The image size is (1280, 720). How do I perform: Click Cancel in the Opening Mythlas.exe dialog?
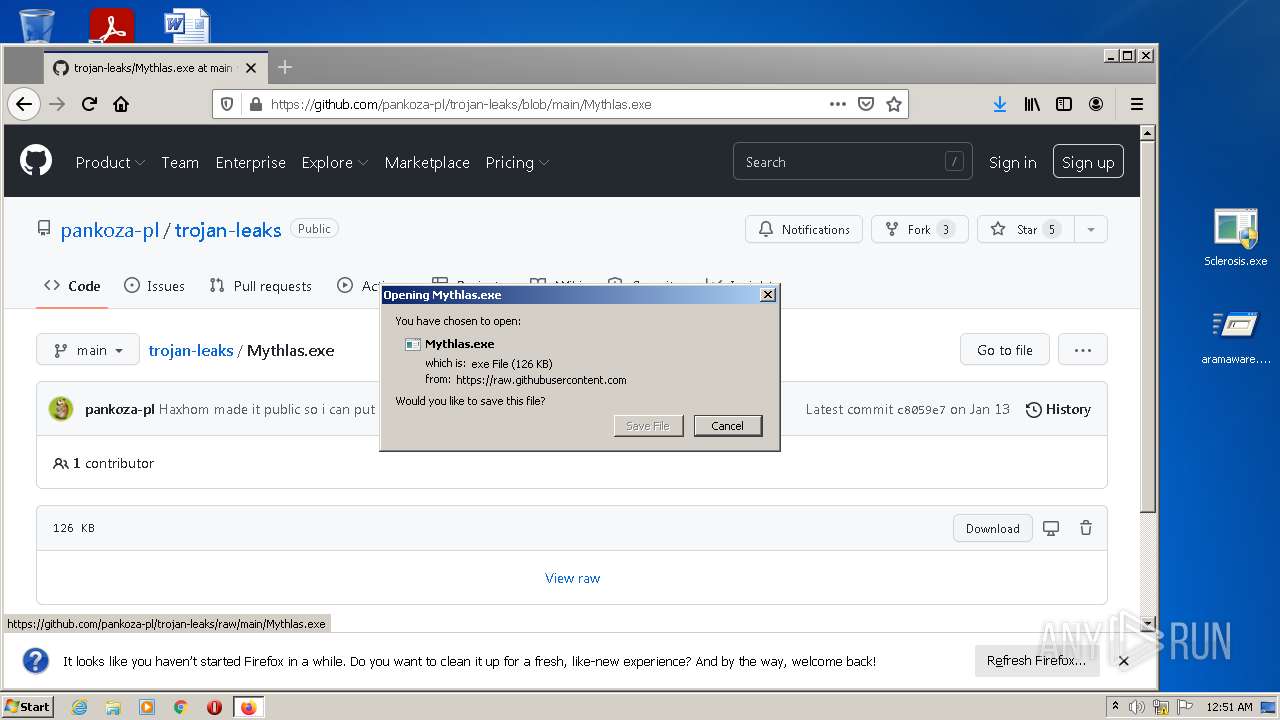coord(728,426)
